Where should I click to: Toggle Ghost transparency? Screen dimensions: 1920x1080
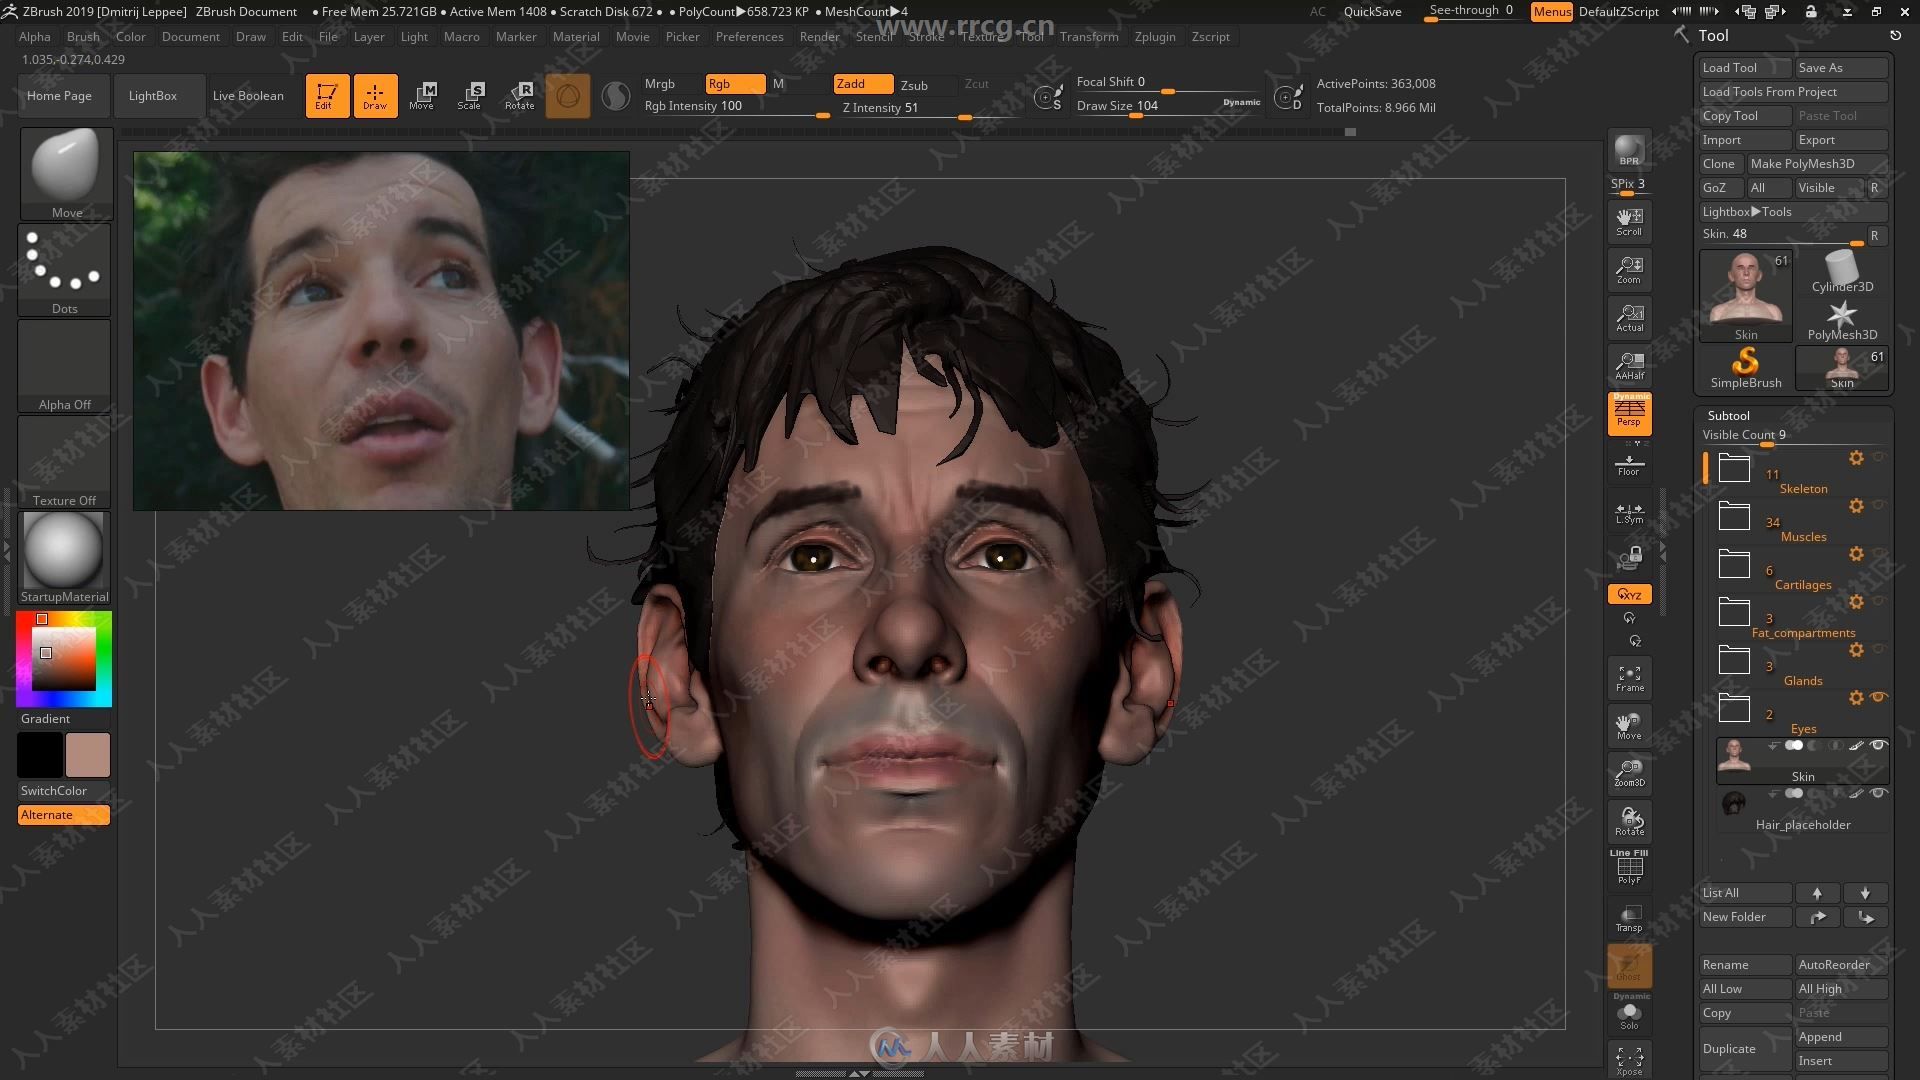pyautogui.click(x=1629, y=966)
